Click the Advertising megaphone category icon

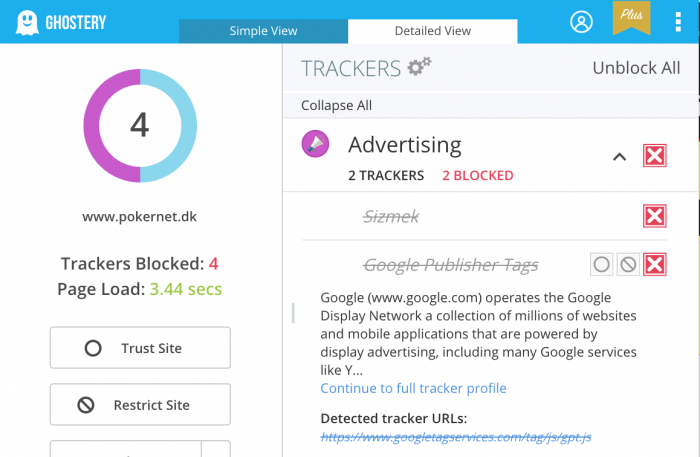point(315,144)
